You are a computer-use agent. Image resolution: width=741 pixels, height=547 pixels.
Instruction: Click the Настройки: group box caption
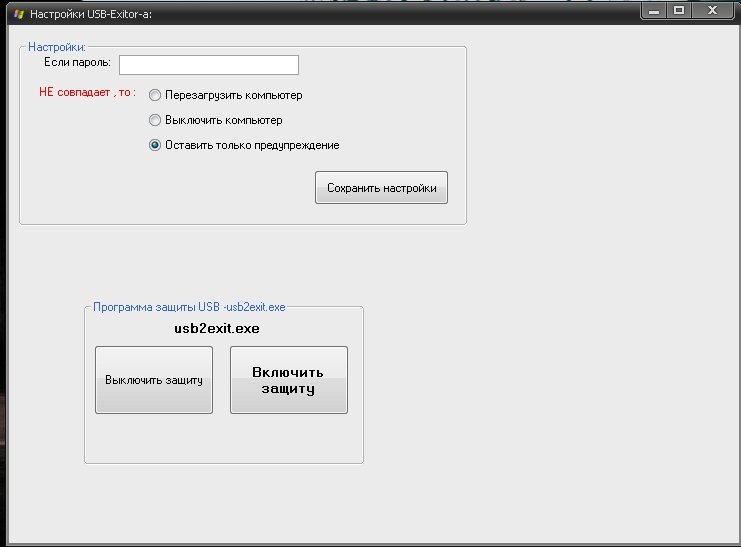point(57,47)
